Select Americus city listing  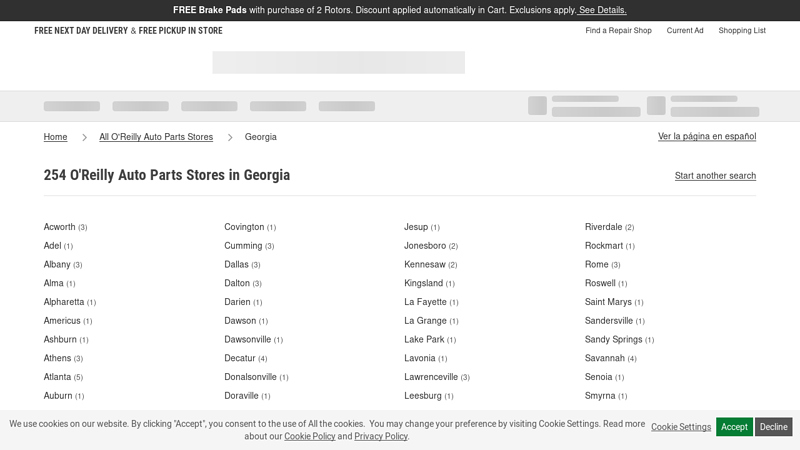point(68,321)
